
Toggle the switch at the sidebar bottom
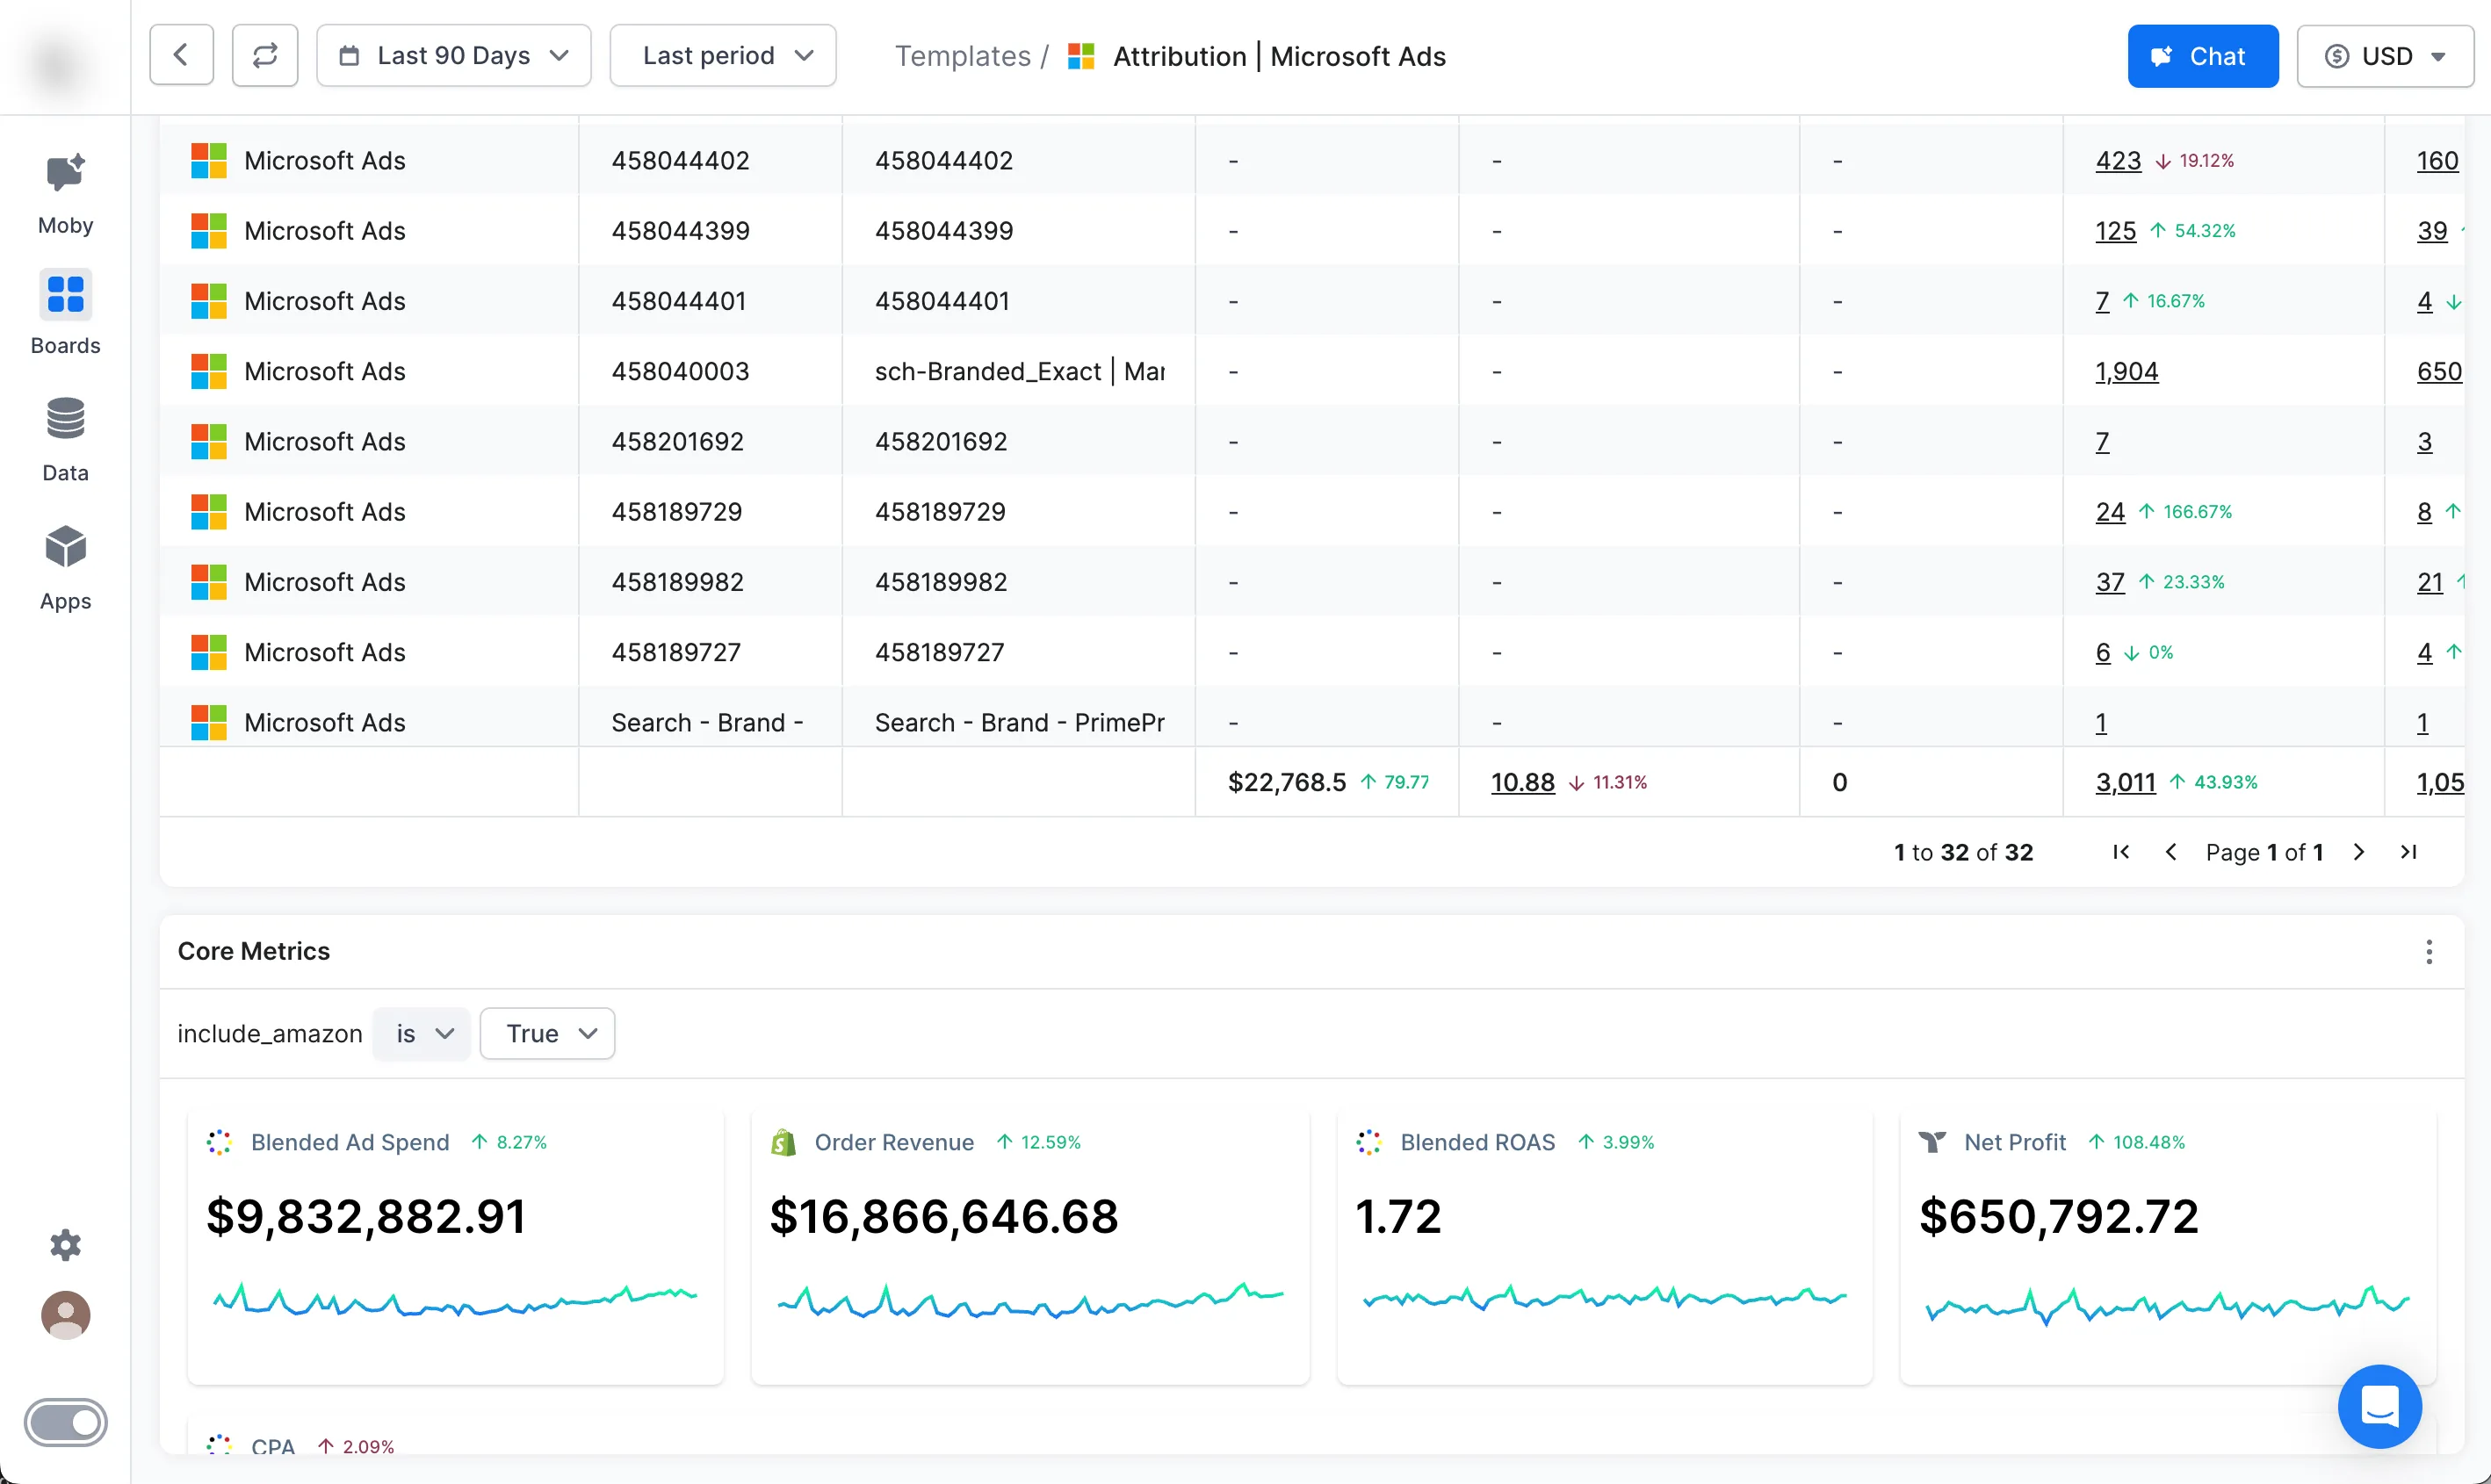(65, 1422)
